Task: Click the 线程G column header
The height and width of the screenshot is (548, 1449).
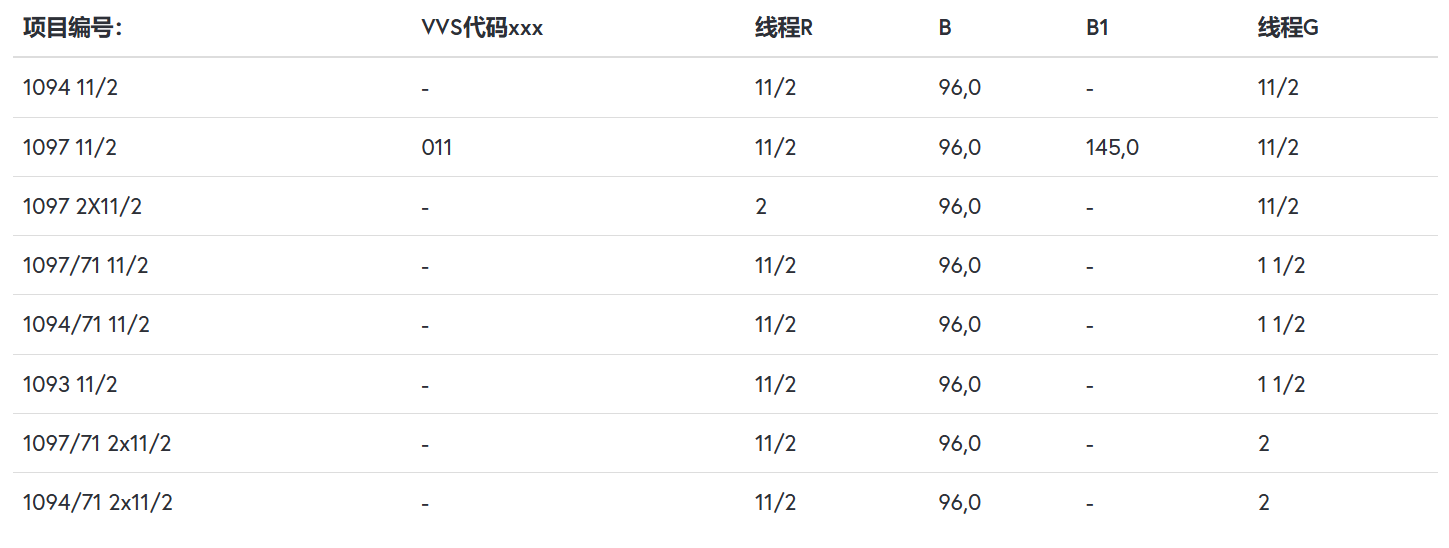Action: tap(1288, 28)
